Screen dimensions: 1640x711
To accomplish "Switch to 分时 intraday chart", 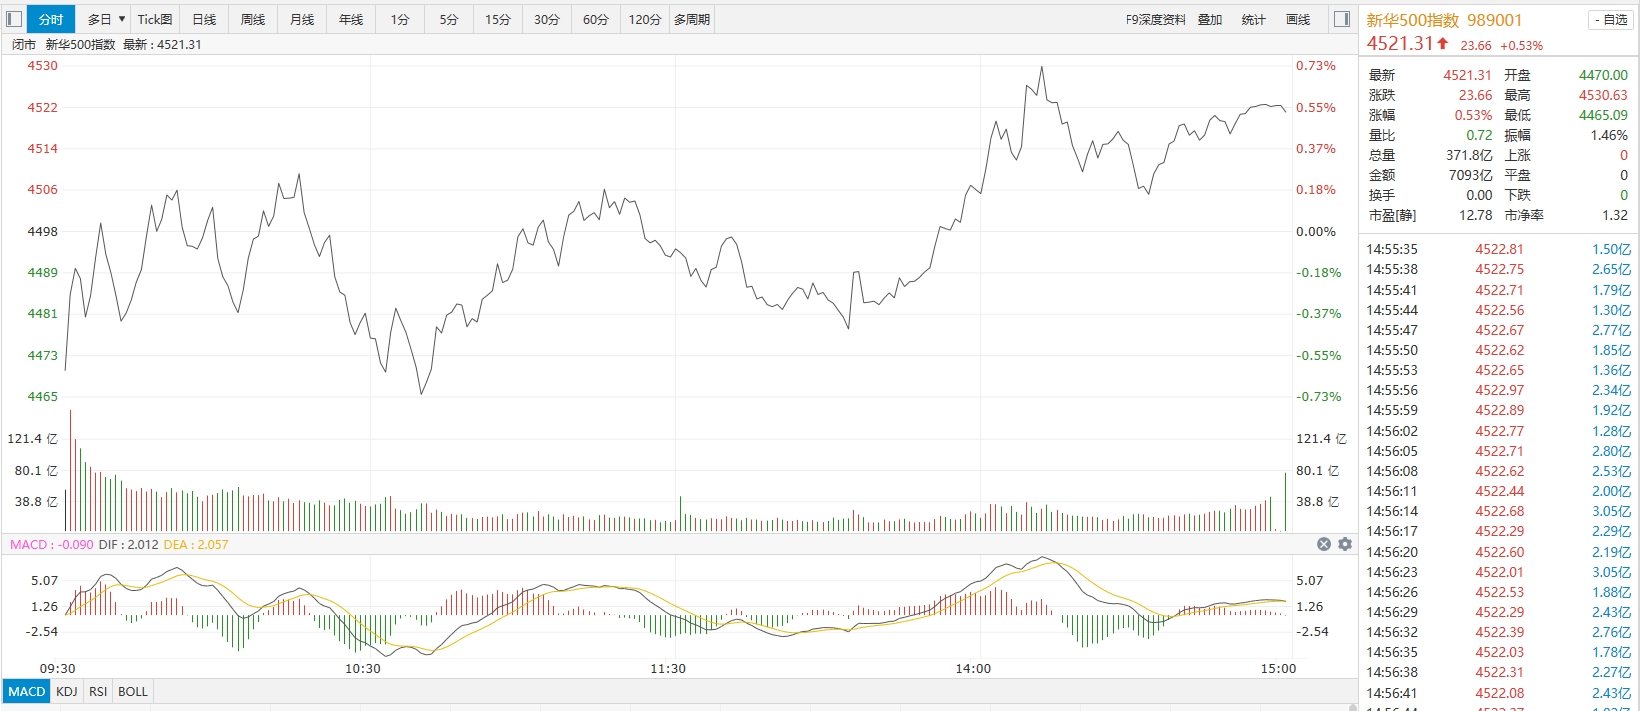I will [x=51, y=19].
